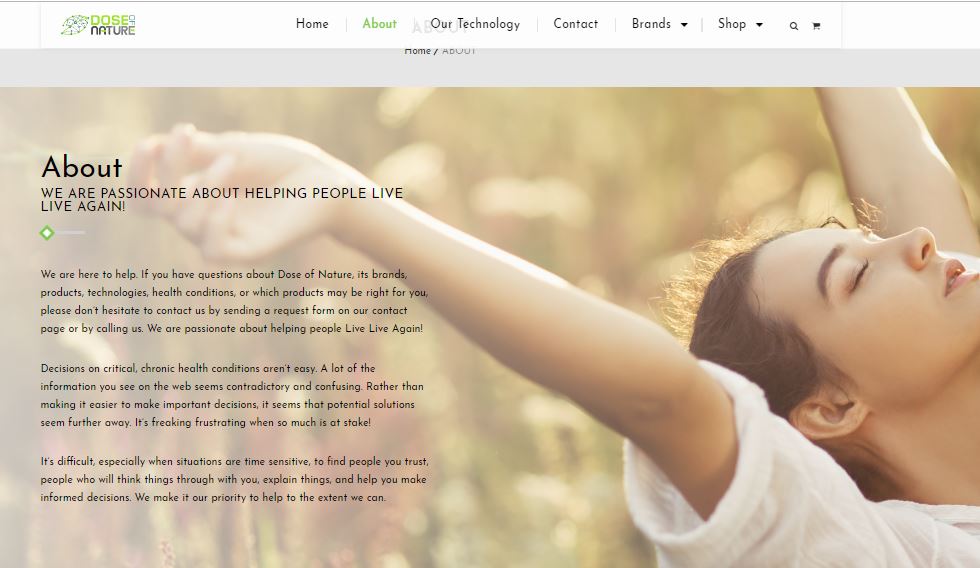This screenshot has width=980, height=568.
Task: Open the Our Technology page
Action: click(475, 24)
